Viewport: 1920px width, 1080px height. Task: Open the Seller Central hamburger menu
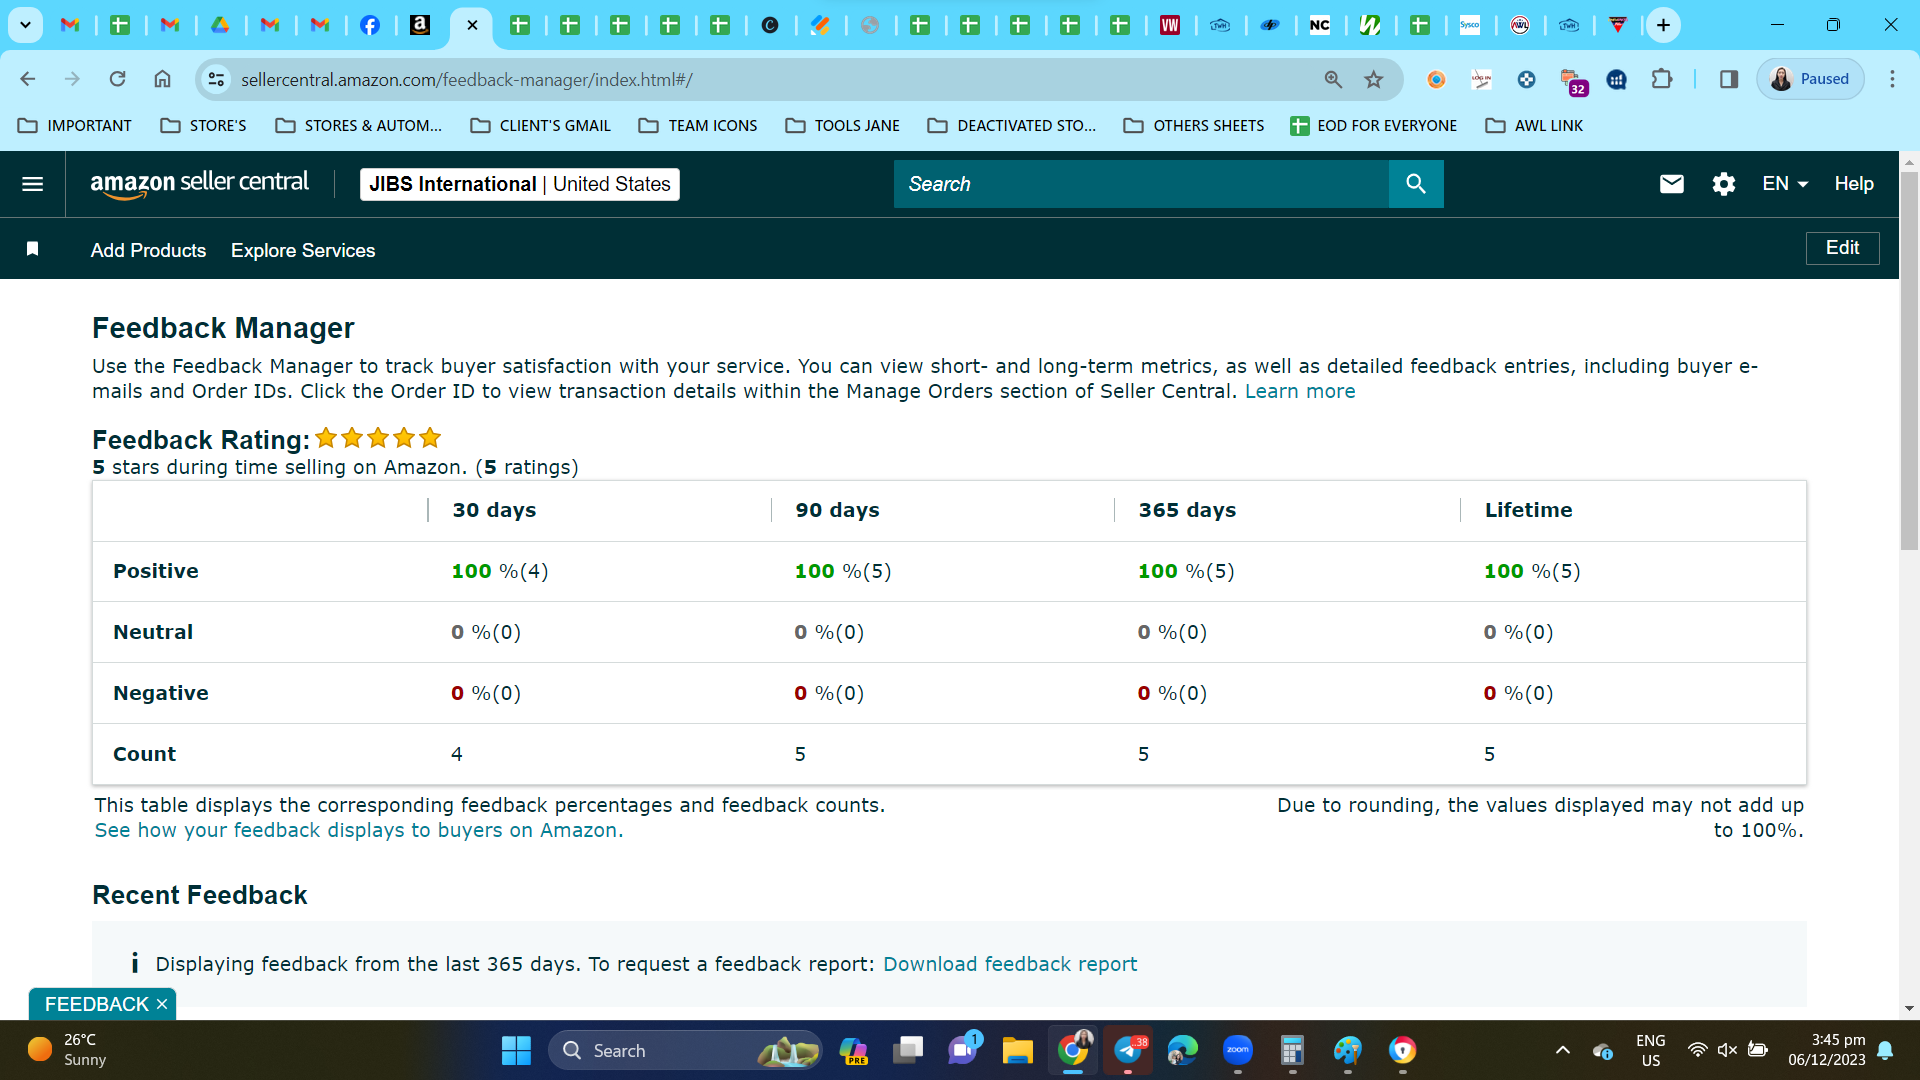pyautogui.click(x=32, y=184)
